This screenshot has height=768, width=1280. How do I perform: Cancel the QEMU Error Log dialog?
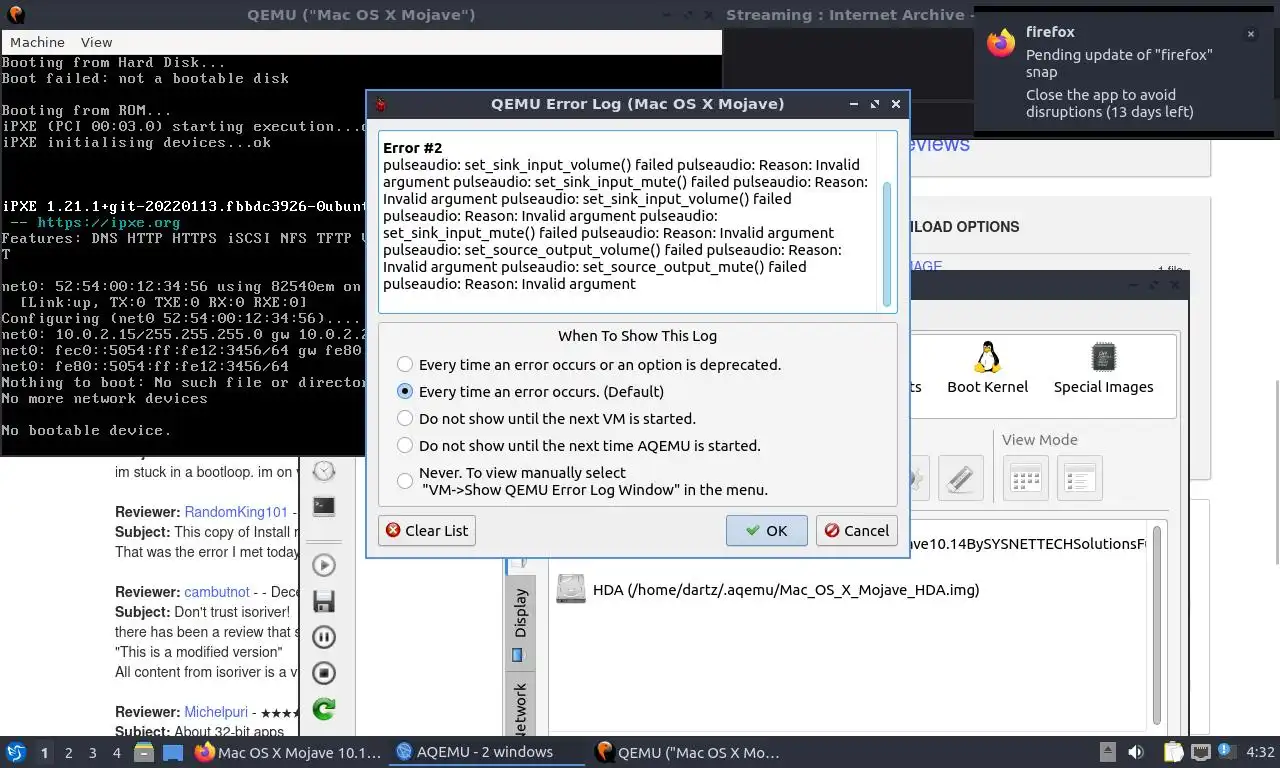(856, 530)
